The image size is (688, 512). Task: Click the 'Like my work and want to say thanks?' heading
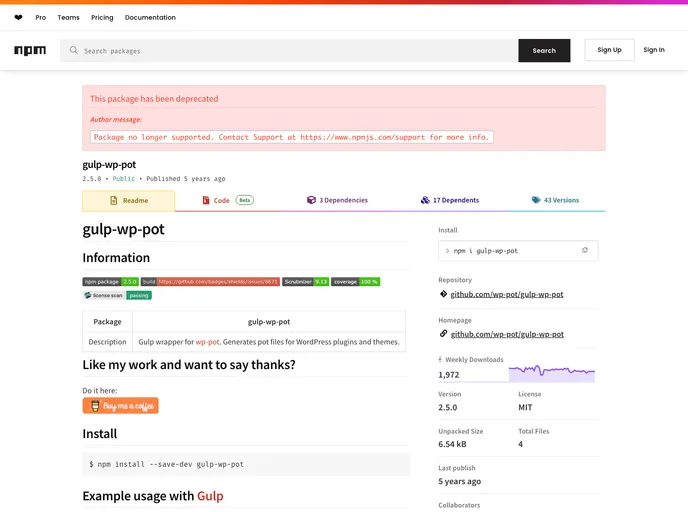(189, 365)
